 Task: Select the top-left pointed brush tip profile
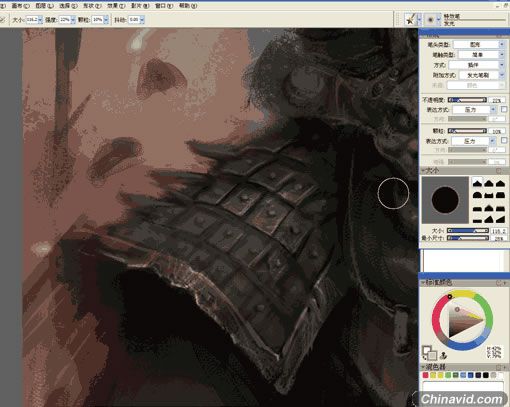(x=477, y=183)
